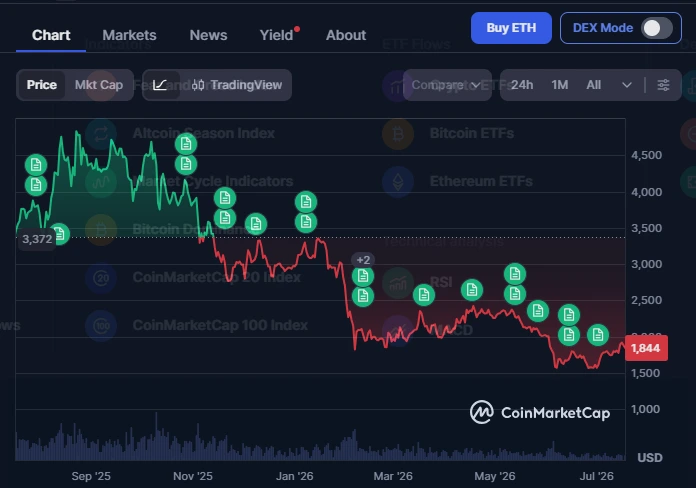
Task: Open upper news marker of leftmost pair
Action: tap(36, 165)
